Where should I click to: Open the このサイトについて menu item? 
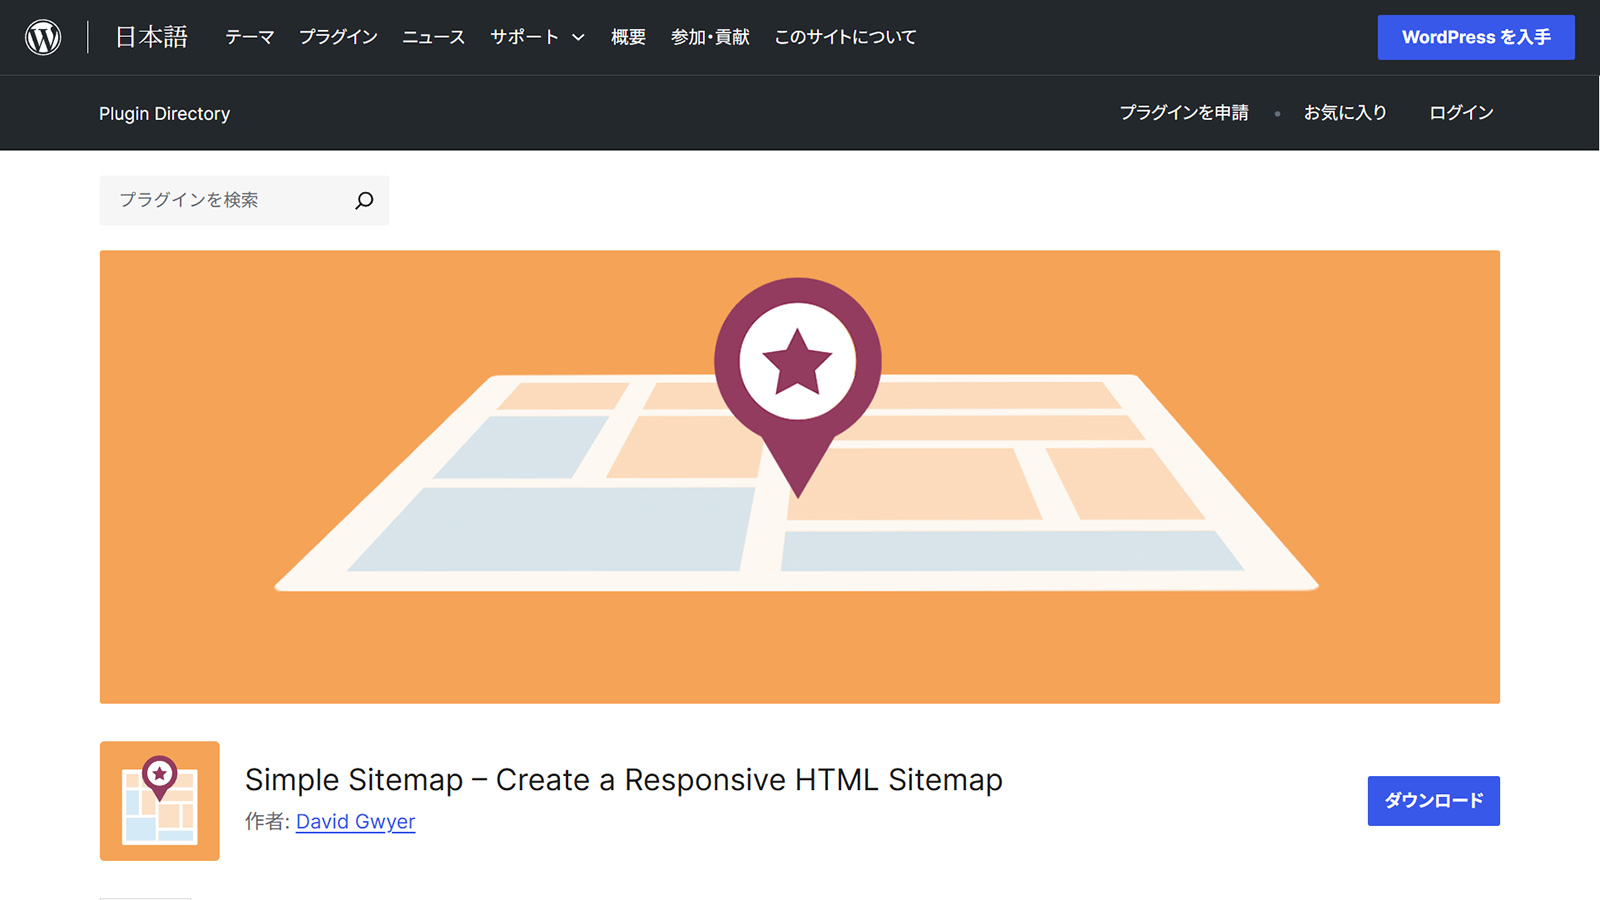[845, 37]
